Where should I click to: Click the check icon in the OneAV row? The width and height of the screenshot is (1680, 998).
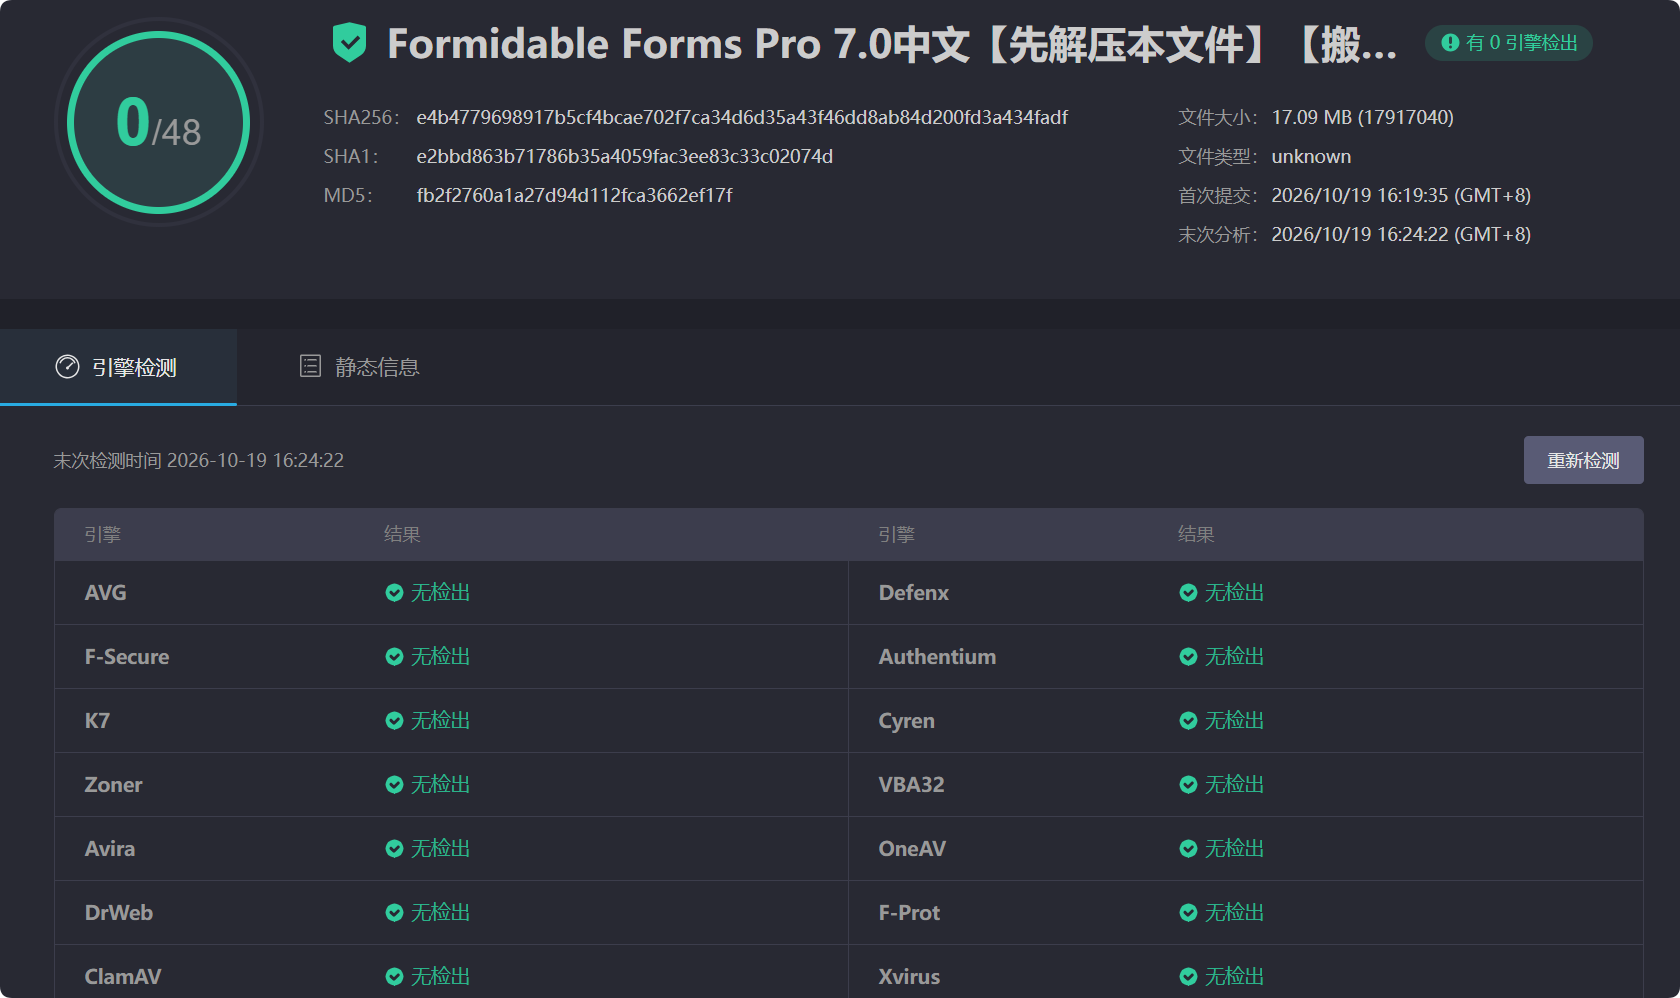(1188, 849)
